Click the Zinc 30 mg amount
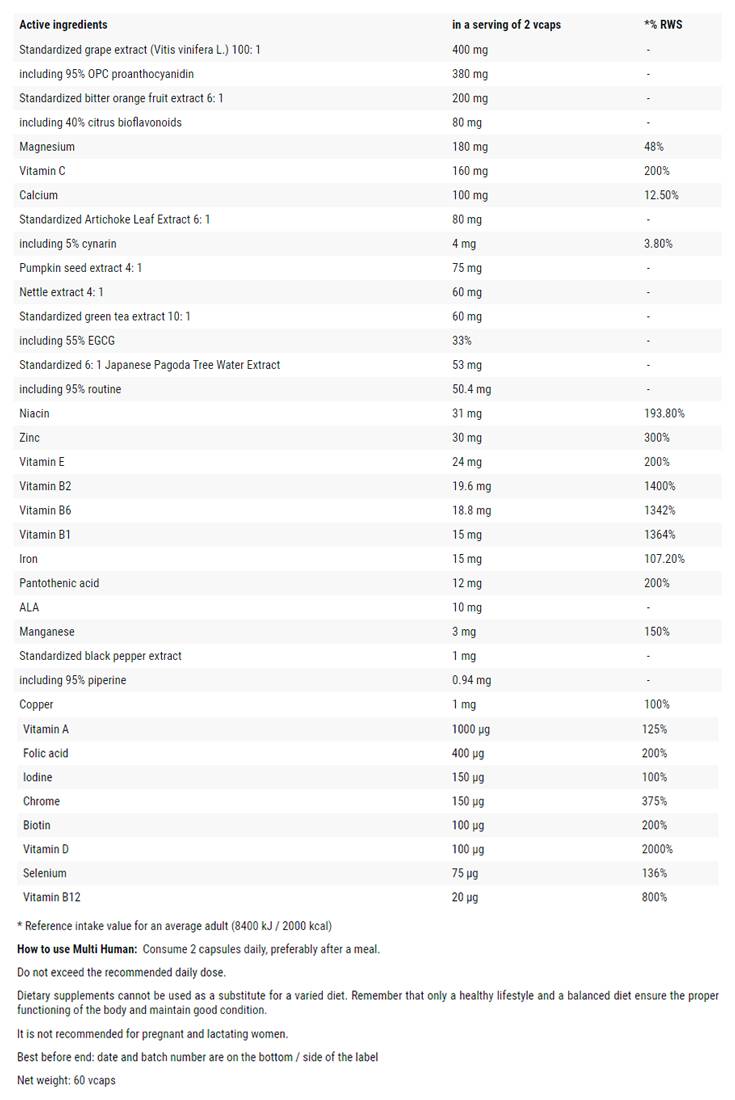The image size is (735, 1100). coord(467,437)
